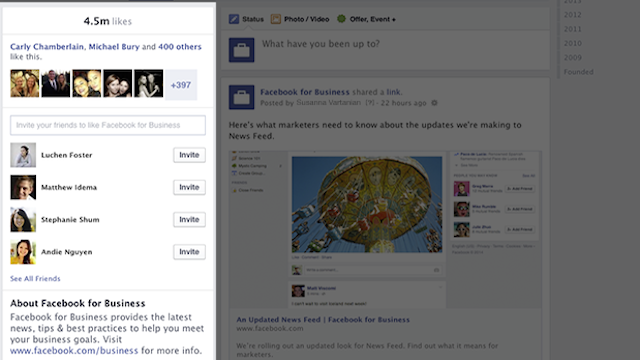Click the Status pencil icon

tap(234, 19)
